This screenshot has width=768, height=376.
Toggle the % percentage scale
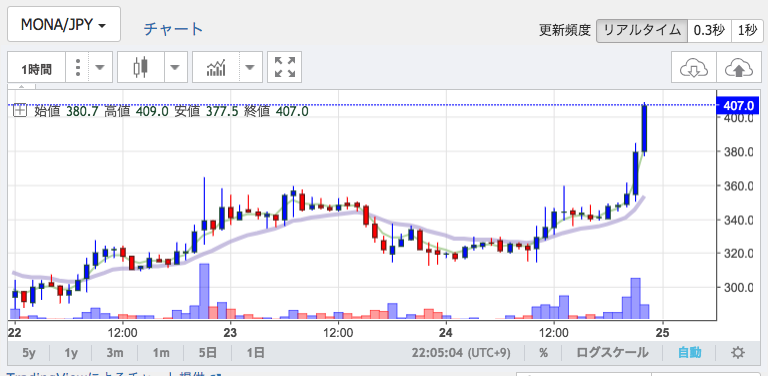pyautogui.click(x=543, y=352)
